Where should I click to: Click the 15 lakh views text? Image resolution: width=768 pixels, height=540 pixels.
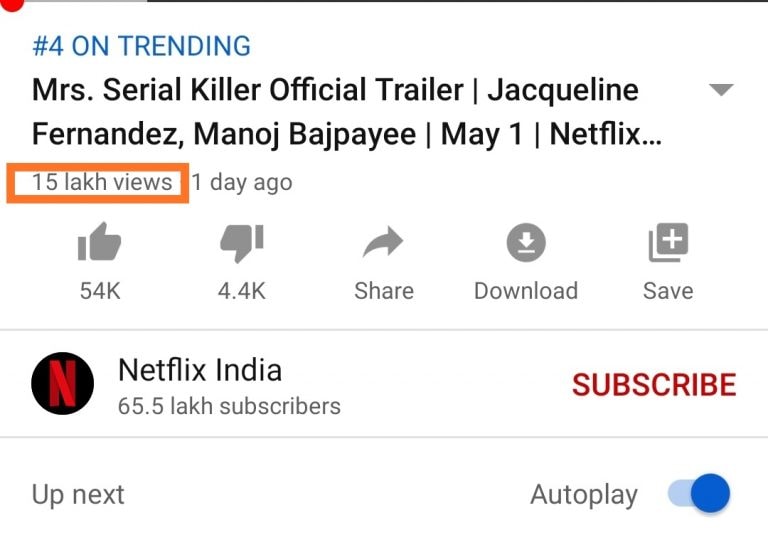click(x=101, y=182)
